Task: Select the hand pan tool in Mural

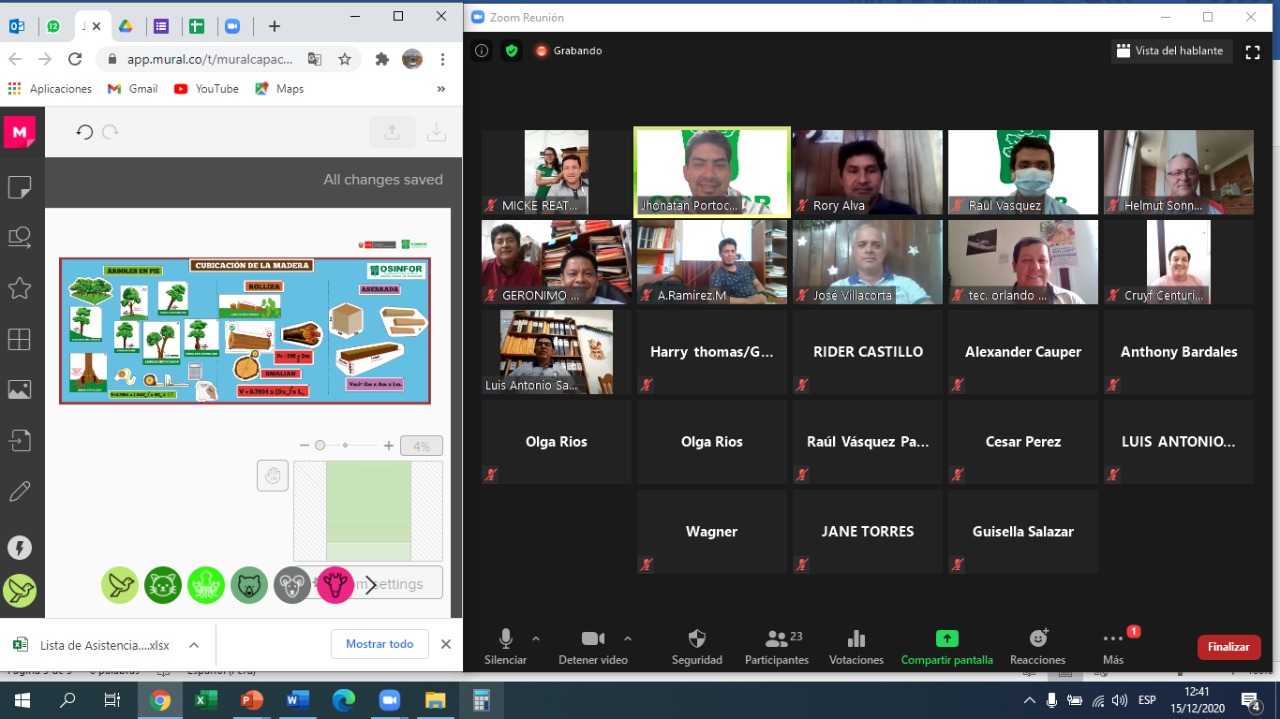Action: pyautogui.click(x=272, y=475)
